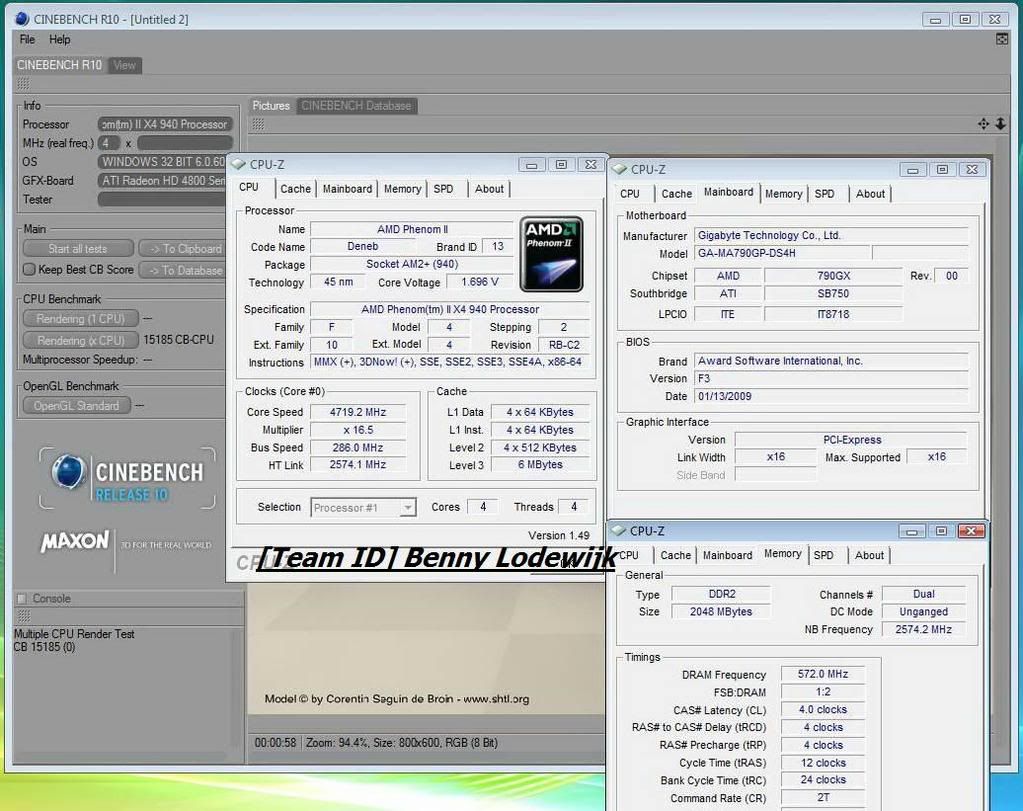The image size is (1023, 811).
Task: Open the File menu in CINEBENCH
Action: coord(27,40)
